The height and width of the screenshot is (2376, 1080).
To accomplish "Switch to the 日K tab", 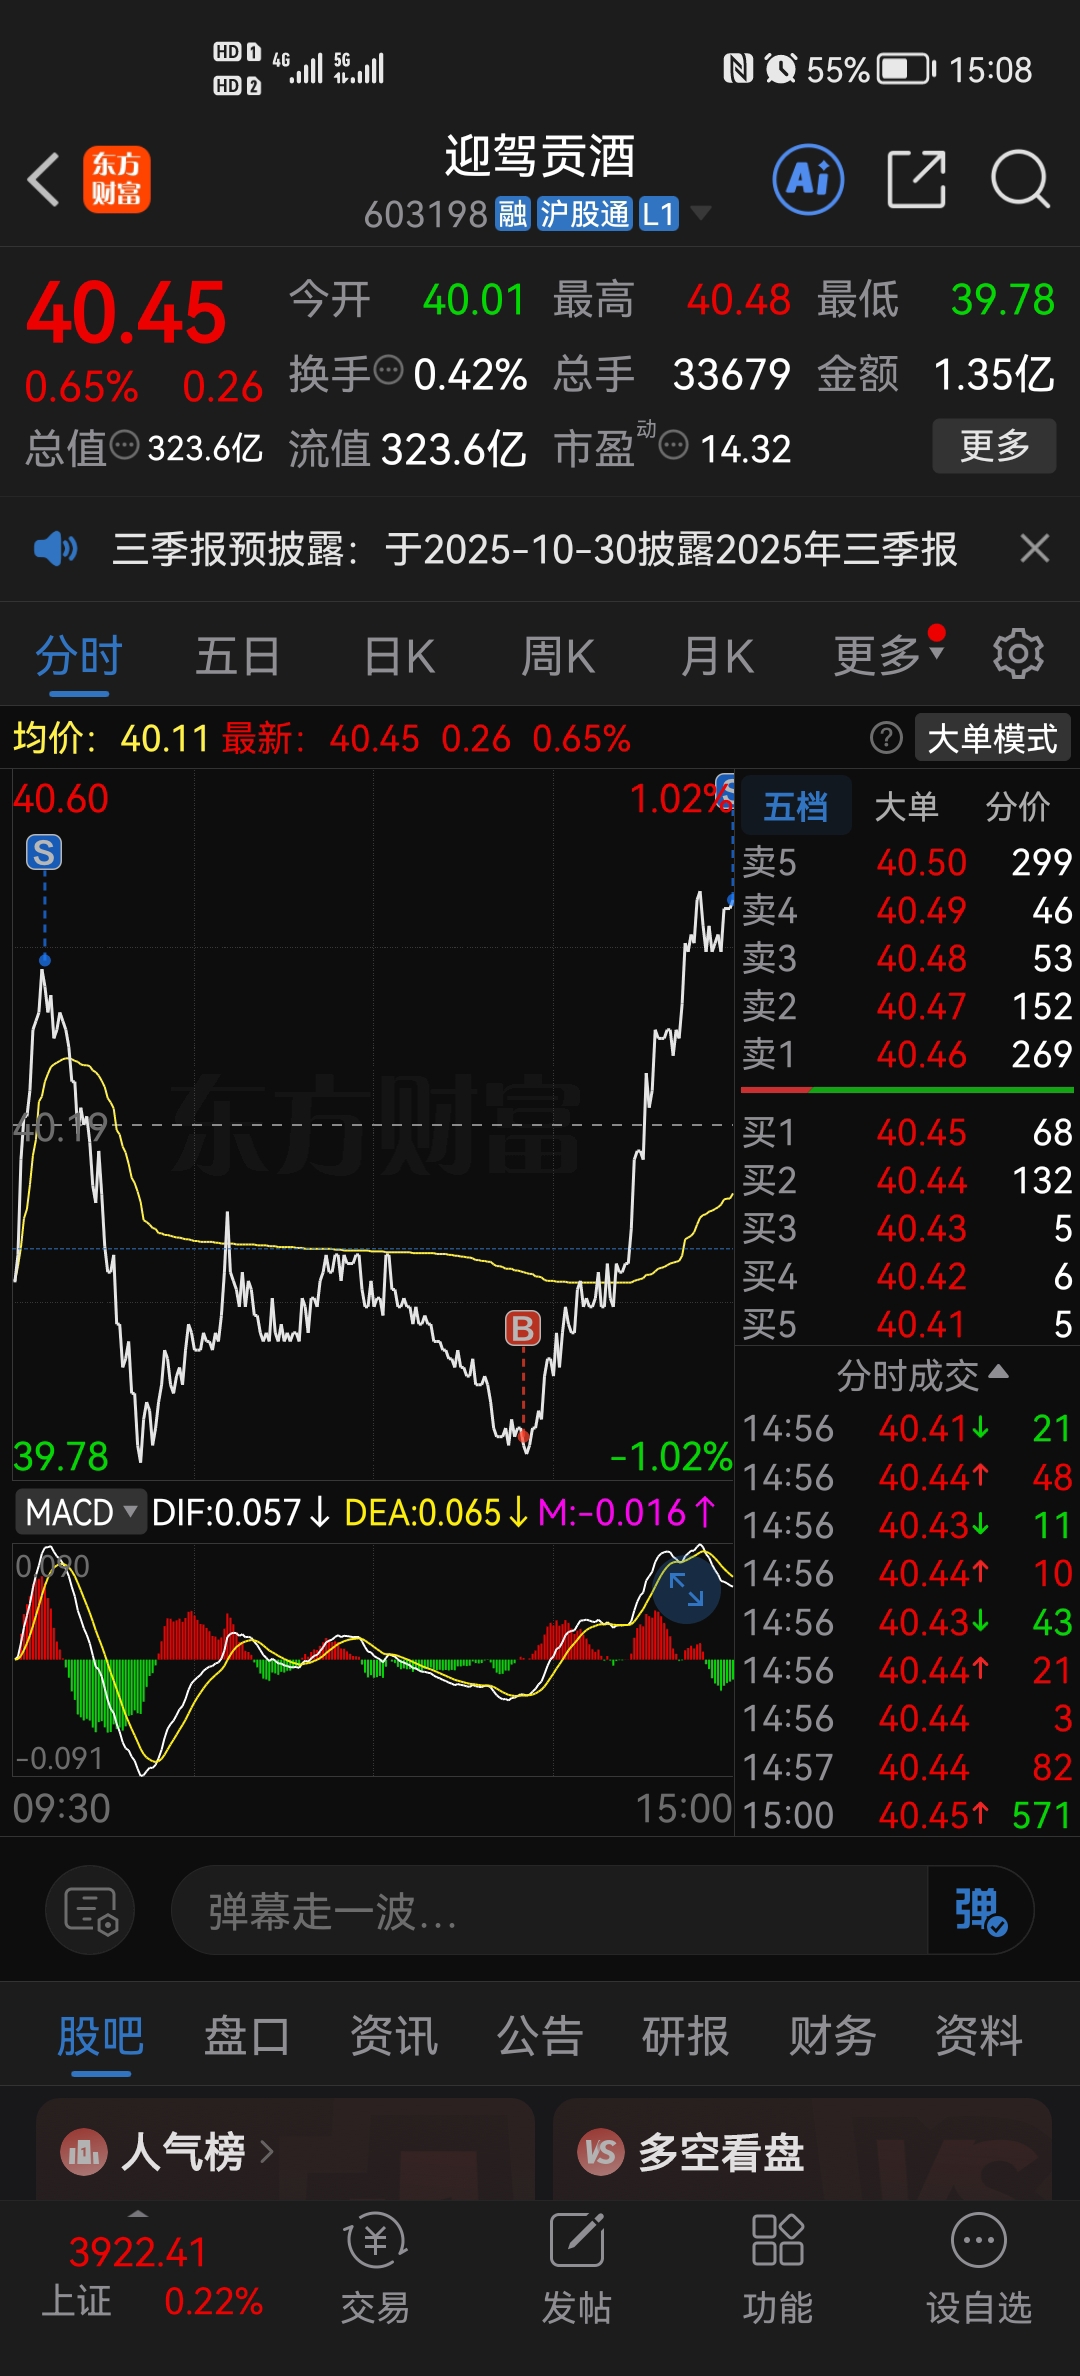I will click(x=399, y=657).
